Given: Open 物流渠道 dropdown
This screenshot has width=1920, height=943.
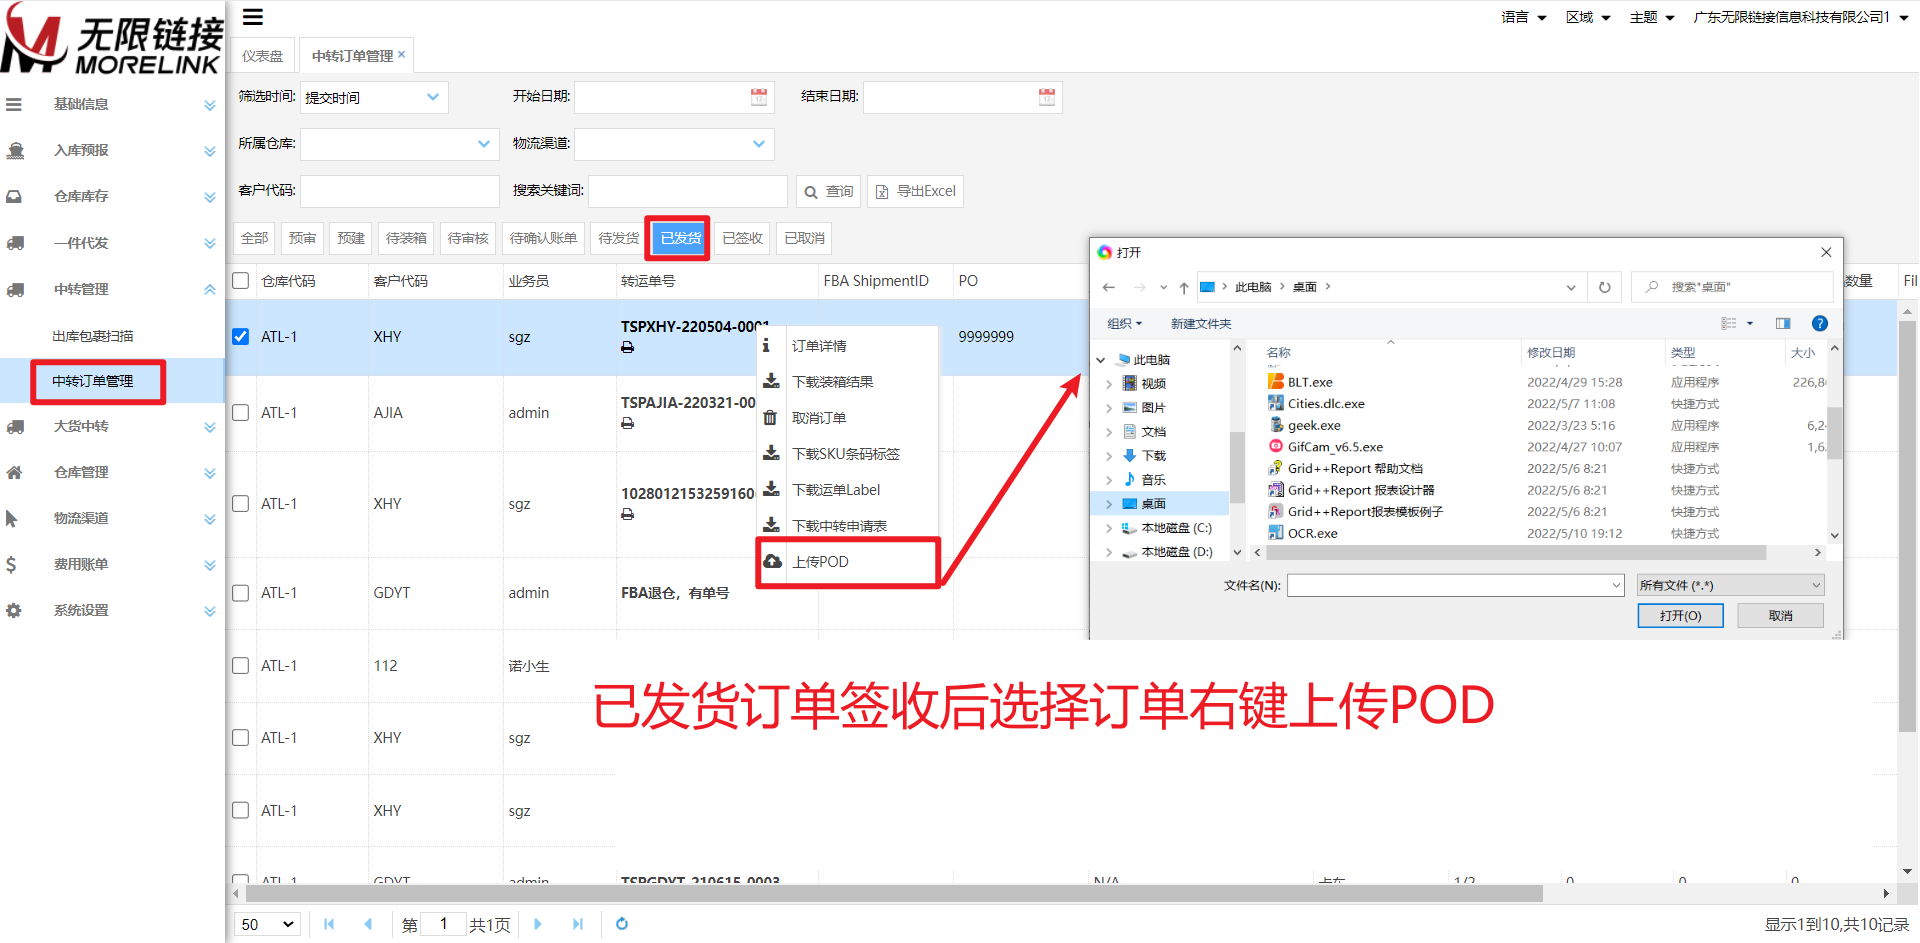Looking at the screenshot, I should point(674,144).
